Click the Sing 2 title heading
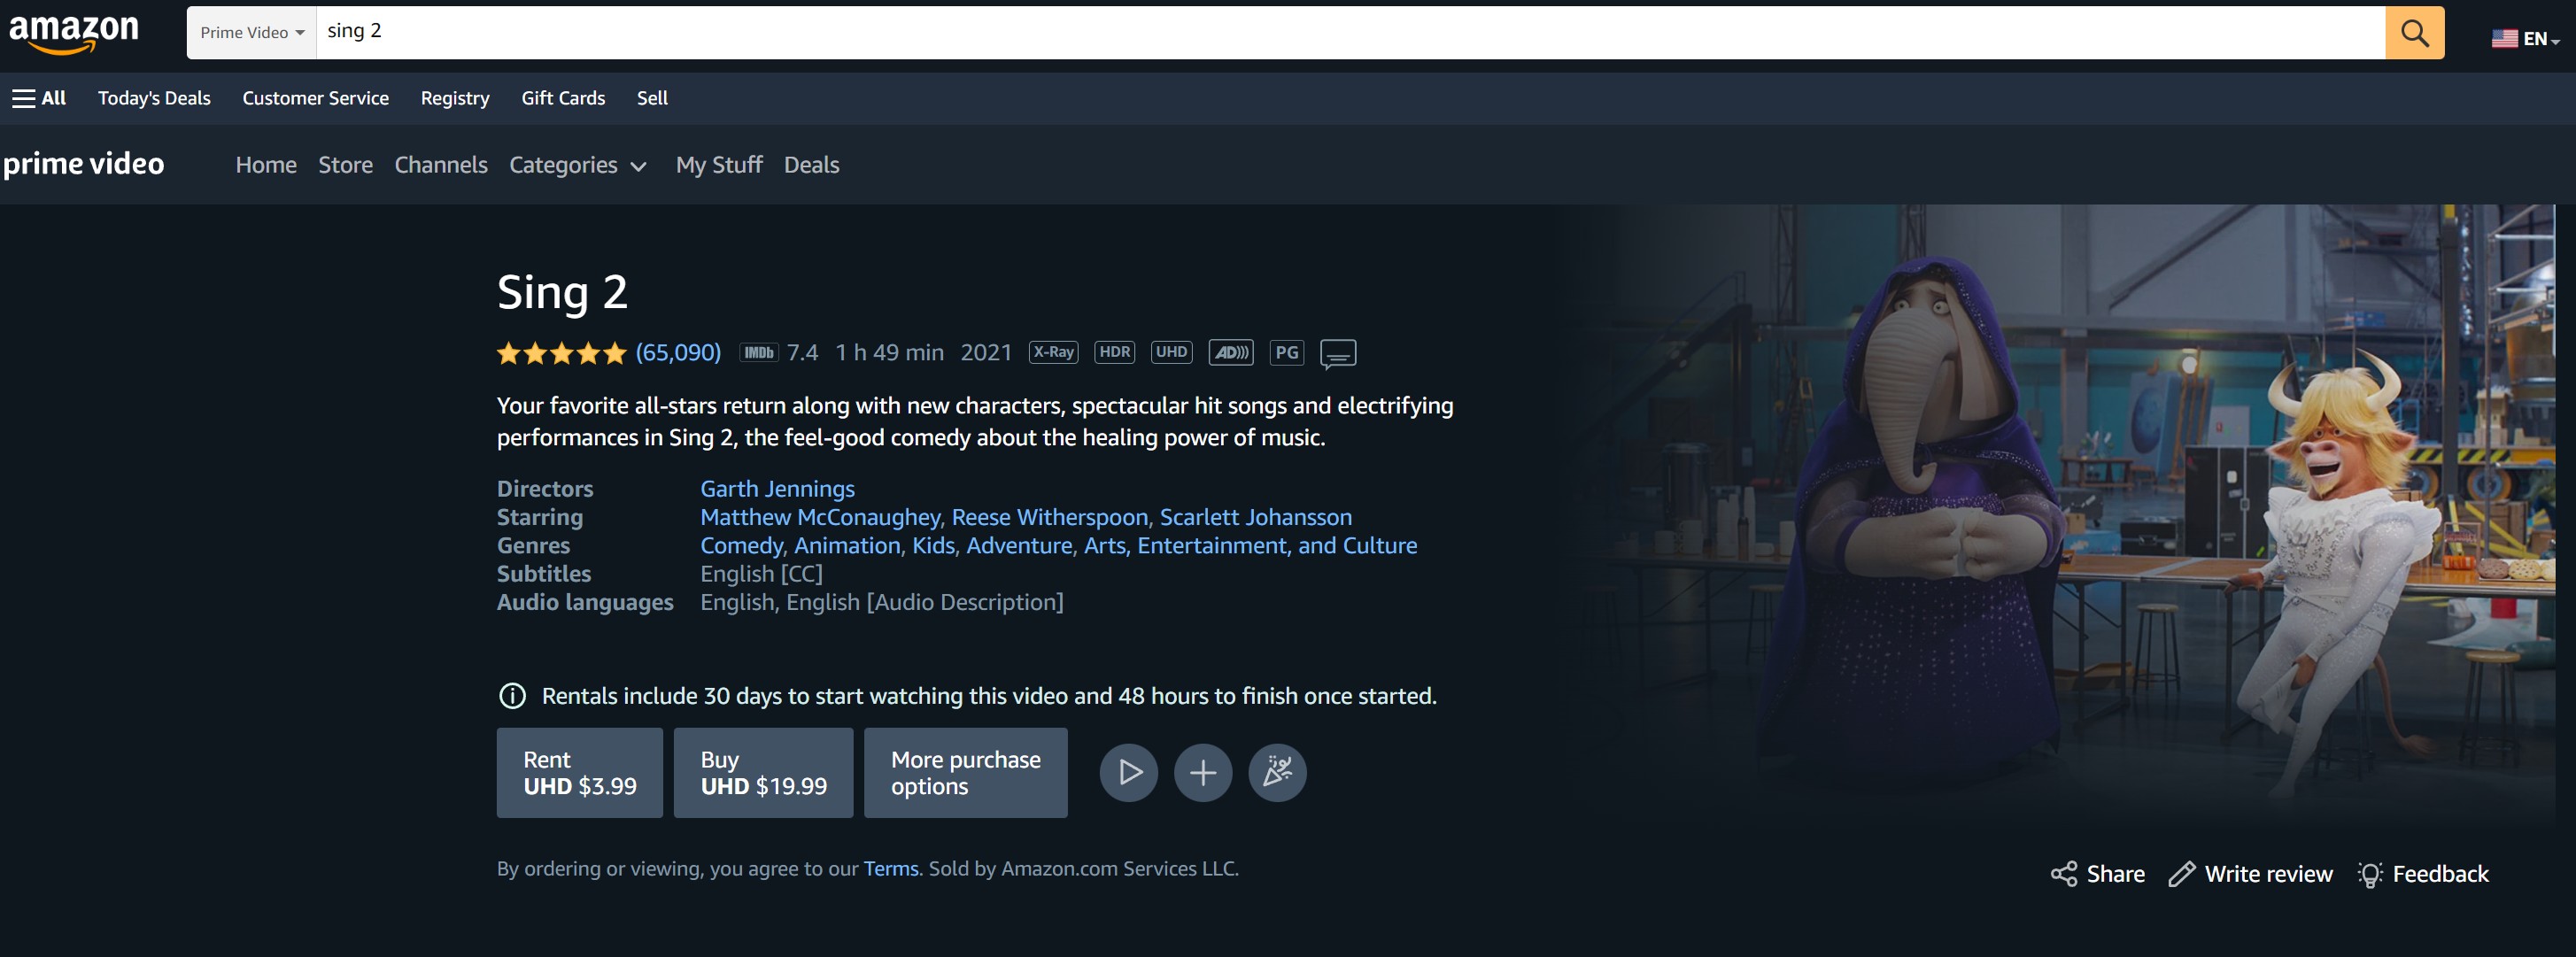 tap(562, 293)
